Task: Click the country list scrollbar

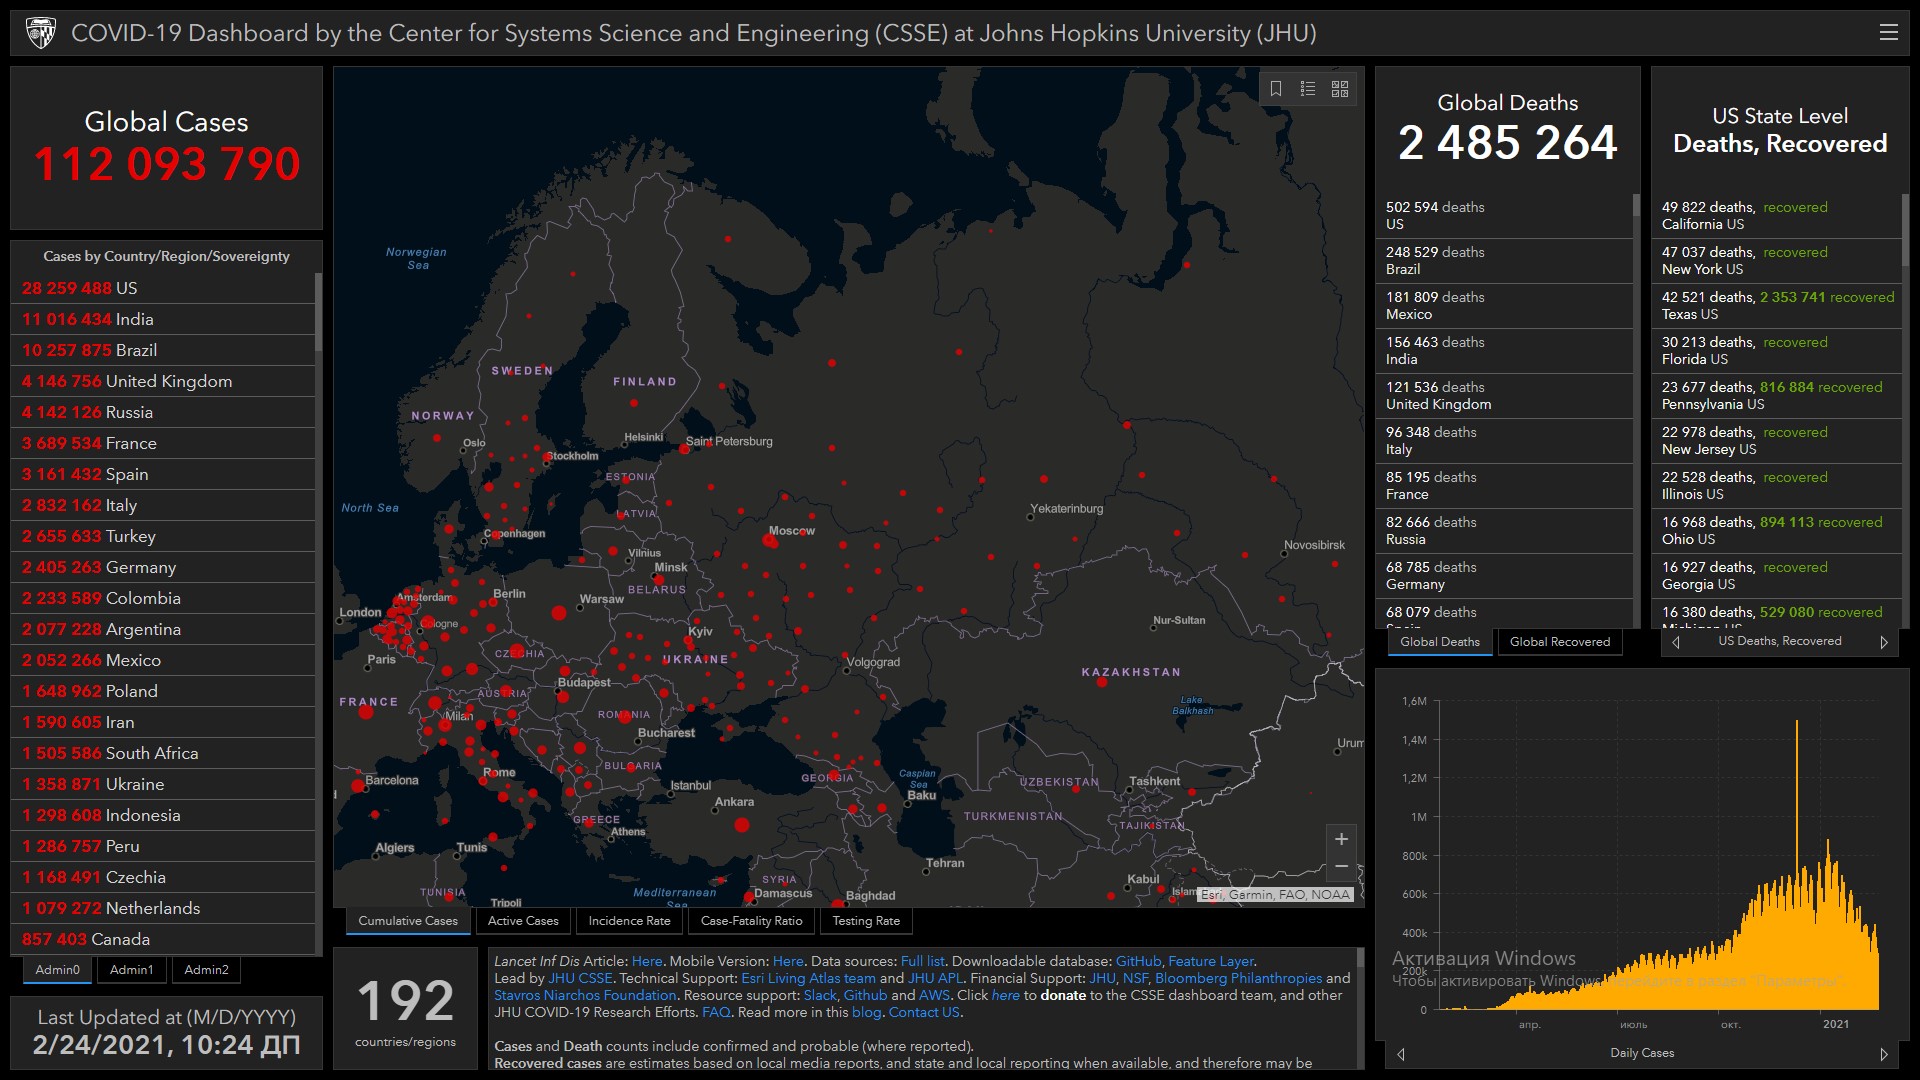Action: tap(318, 312)
